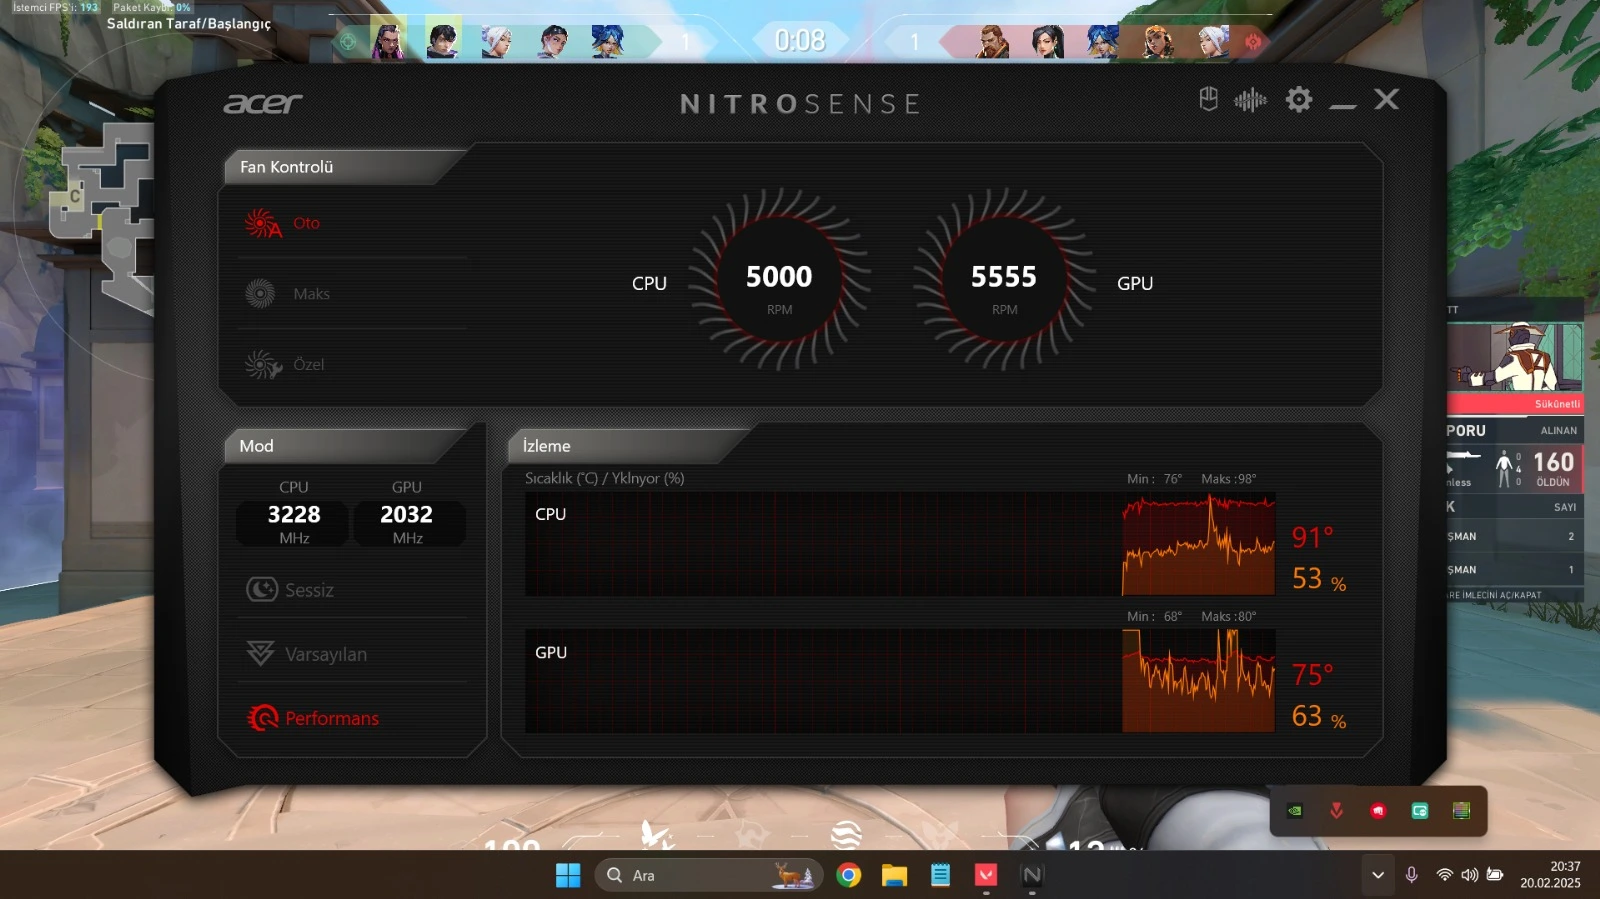Close the NitroSense window
The height and width of the screenshot is (899, 1600).
pos(1387,99)
